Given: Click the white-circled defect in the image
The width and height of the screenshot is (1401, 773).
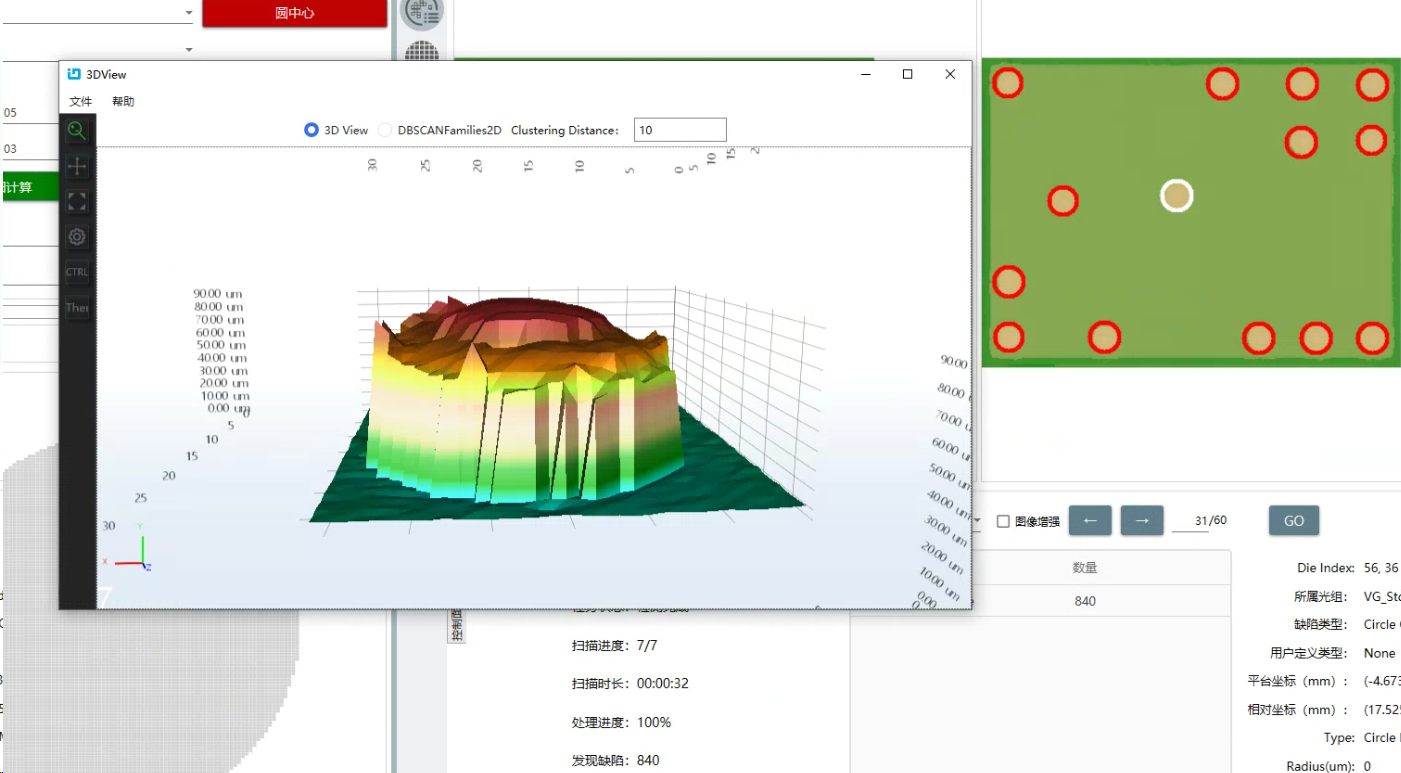Looking at the screenshot, I should pyautogui.click(x=1177, y=196).
